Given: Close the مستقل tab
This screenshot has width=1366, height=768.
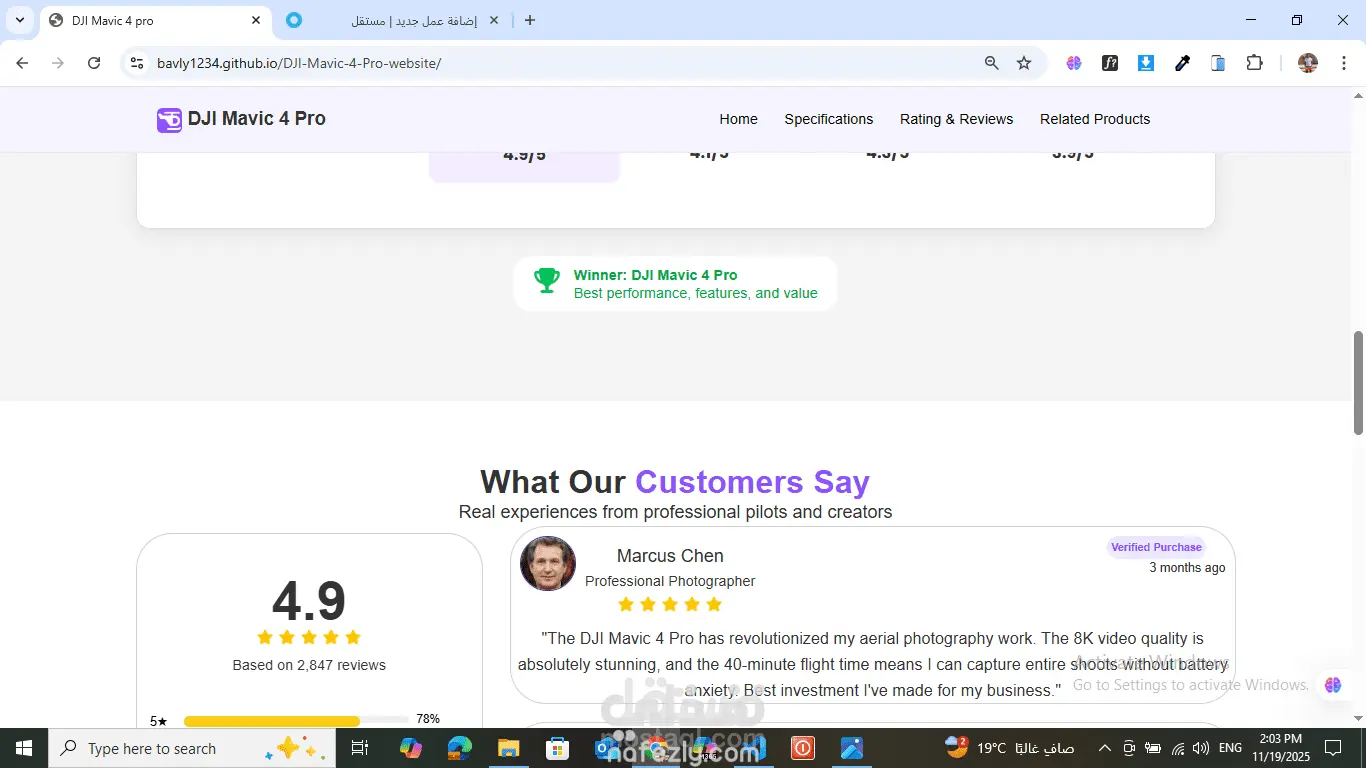Looking at the screenshot, I should pos(494,20).
